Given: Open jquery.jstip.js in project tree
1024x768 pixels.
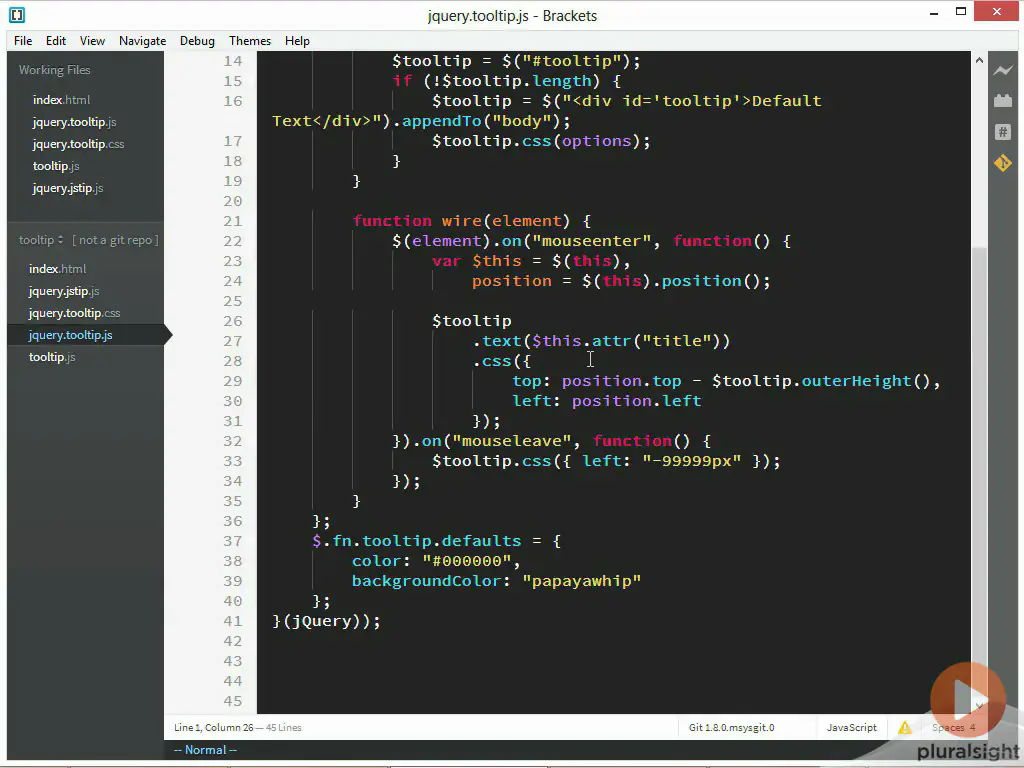Looking at the screenshot, I should (64, 291).
